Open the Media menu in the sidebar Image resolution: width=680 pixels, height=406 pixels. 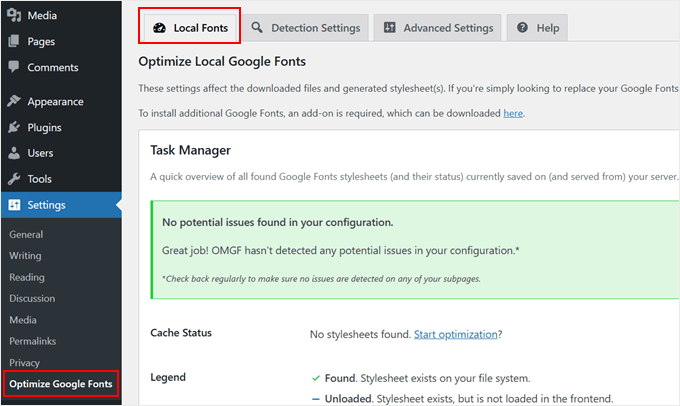[x=61, y=15]
